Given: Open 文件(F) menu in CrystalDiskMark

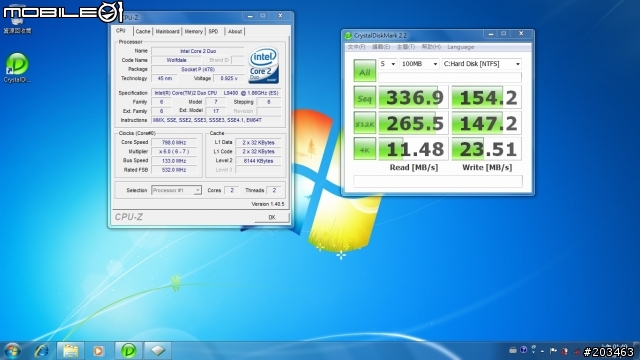Looking at the screenshot, I should coord(356,47).
